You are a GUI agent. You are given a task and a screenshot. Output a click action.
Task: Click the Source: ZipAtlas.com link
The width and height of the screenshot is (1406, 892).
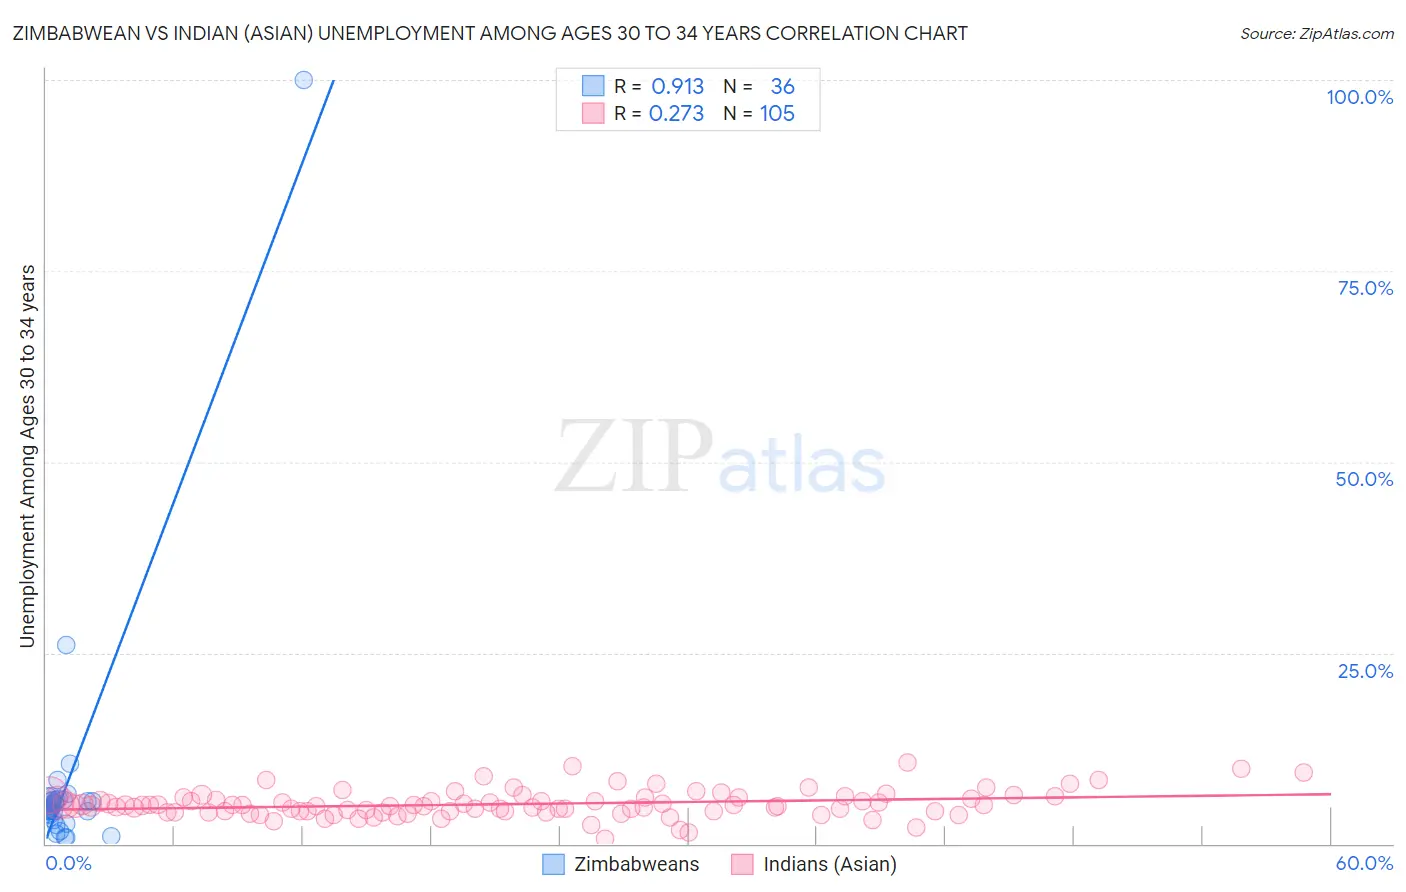1317,33
